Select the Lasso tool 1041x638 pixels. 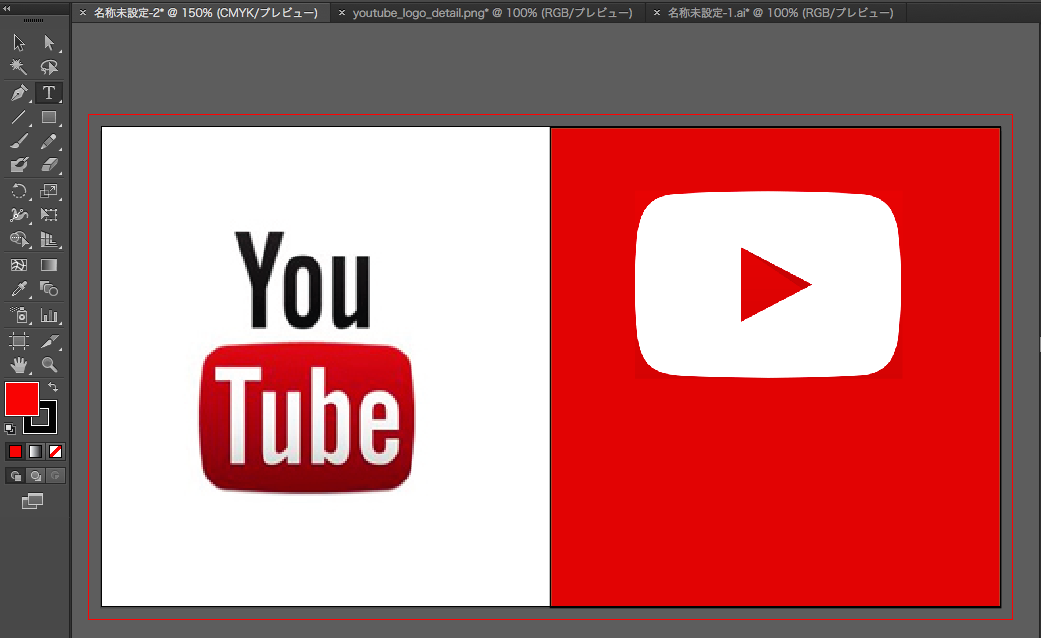coord(49,67)
